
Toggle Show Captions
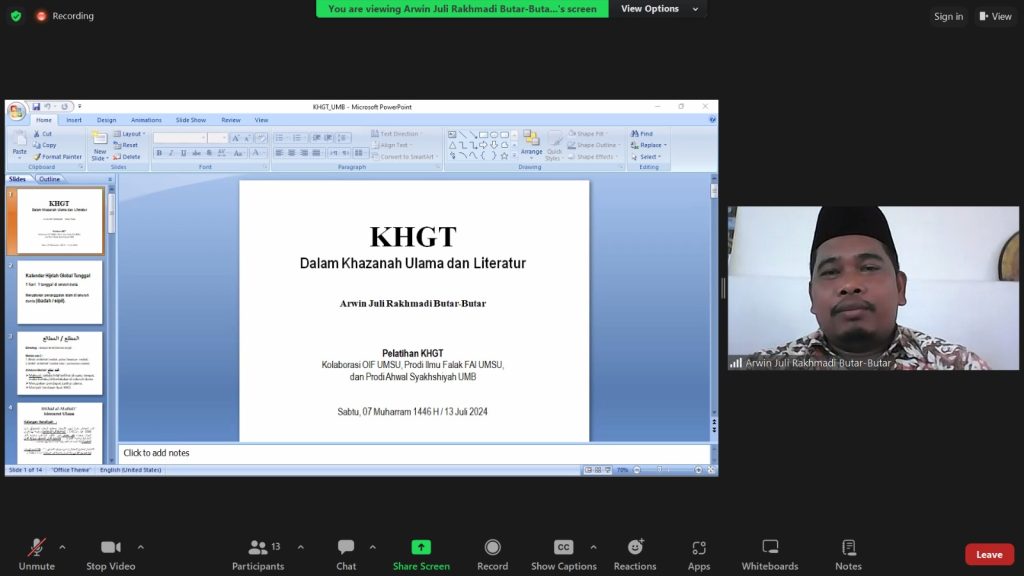click(x=563, y=548)
